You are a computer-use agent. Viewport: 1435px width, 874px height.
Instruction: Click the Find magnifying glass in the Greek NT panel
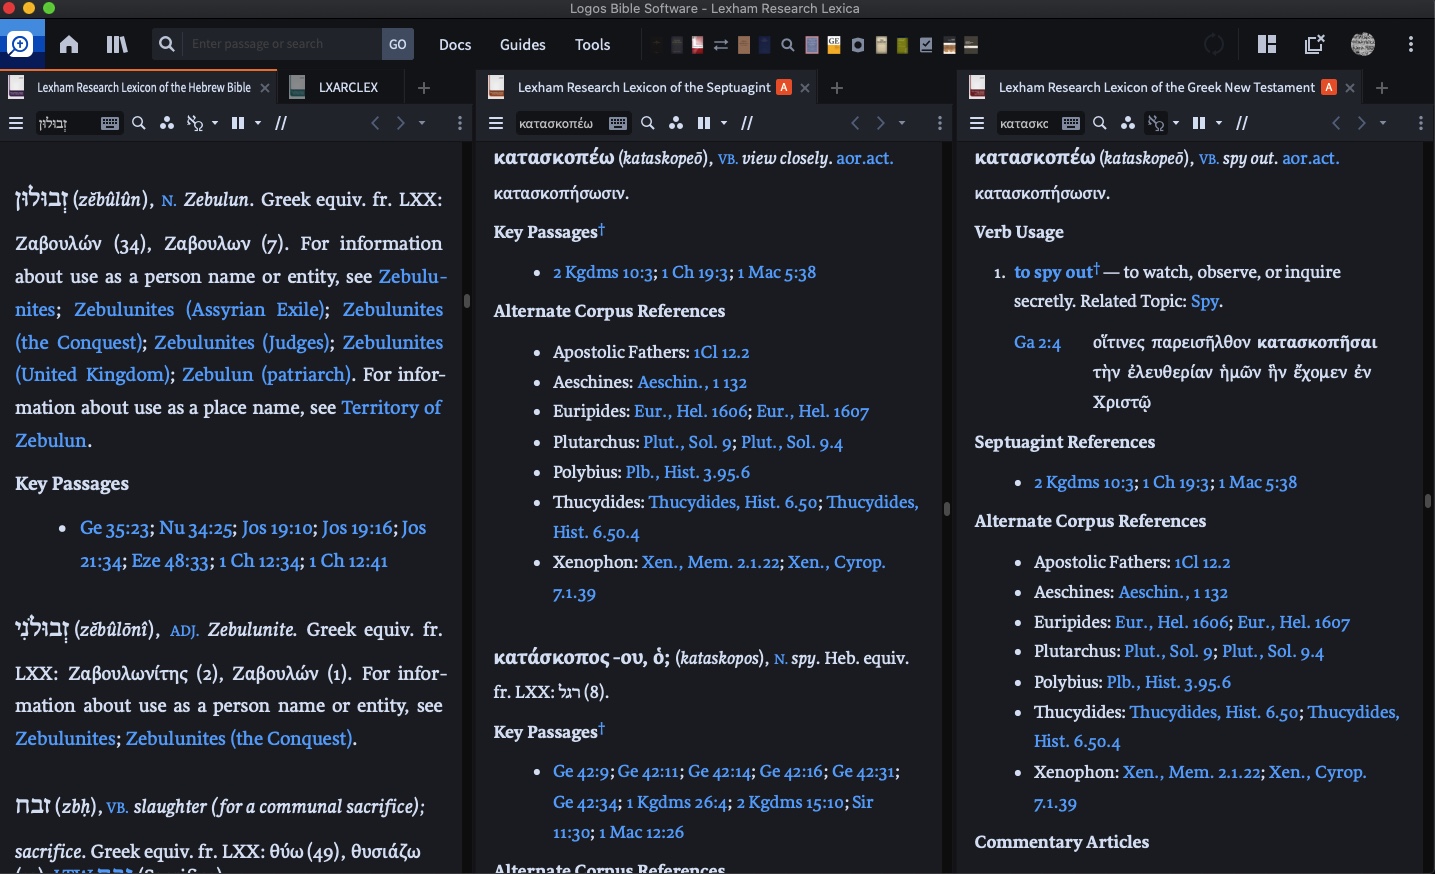[x=1099, y=123]
